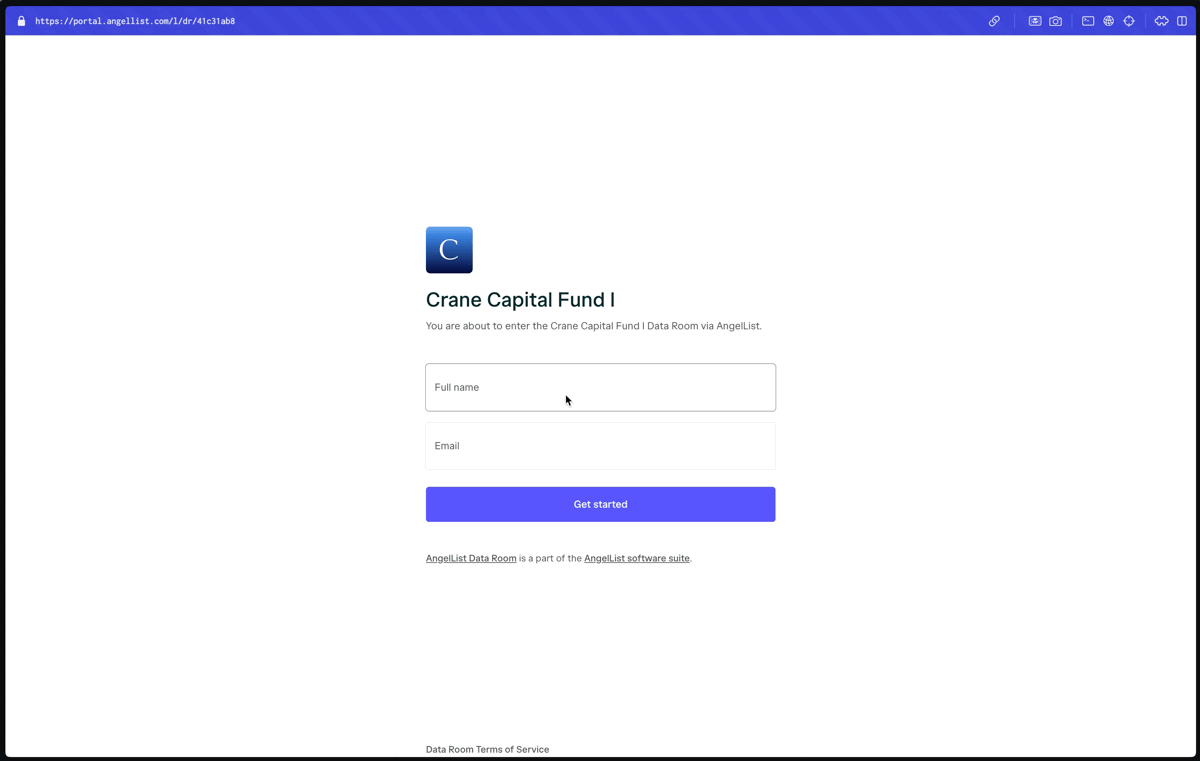
Task: Take a screenshot using the camera icon
Action: [1056, 20]
